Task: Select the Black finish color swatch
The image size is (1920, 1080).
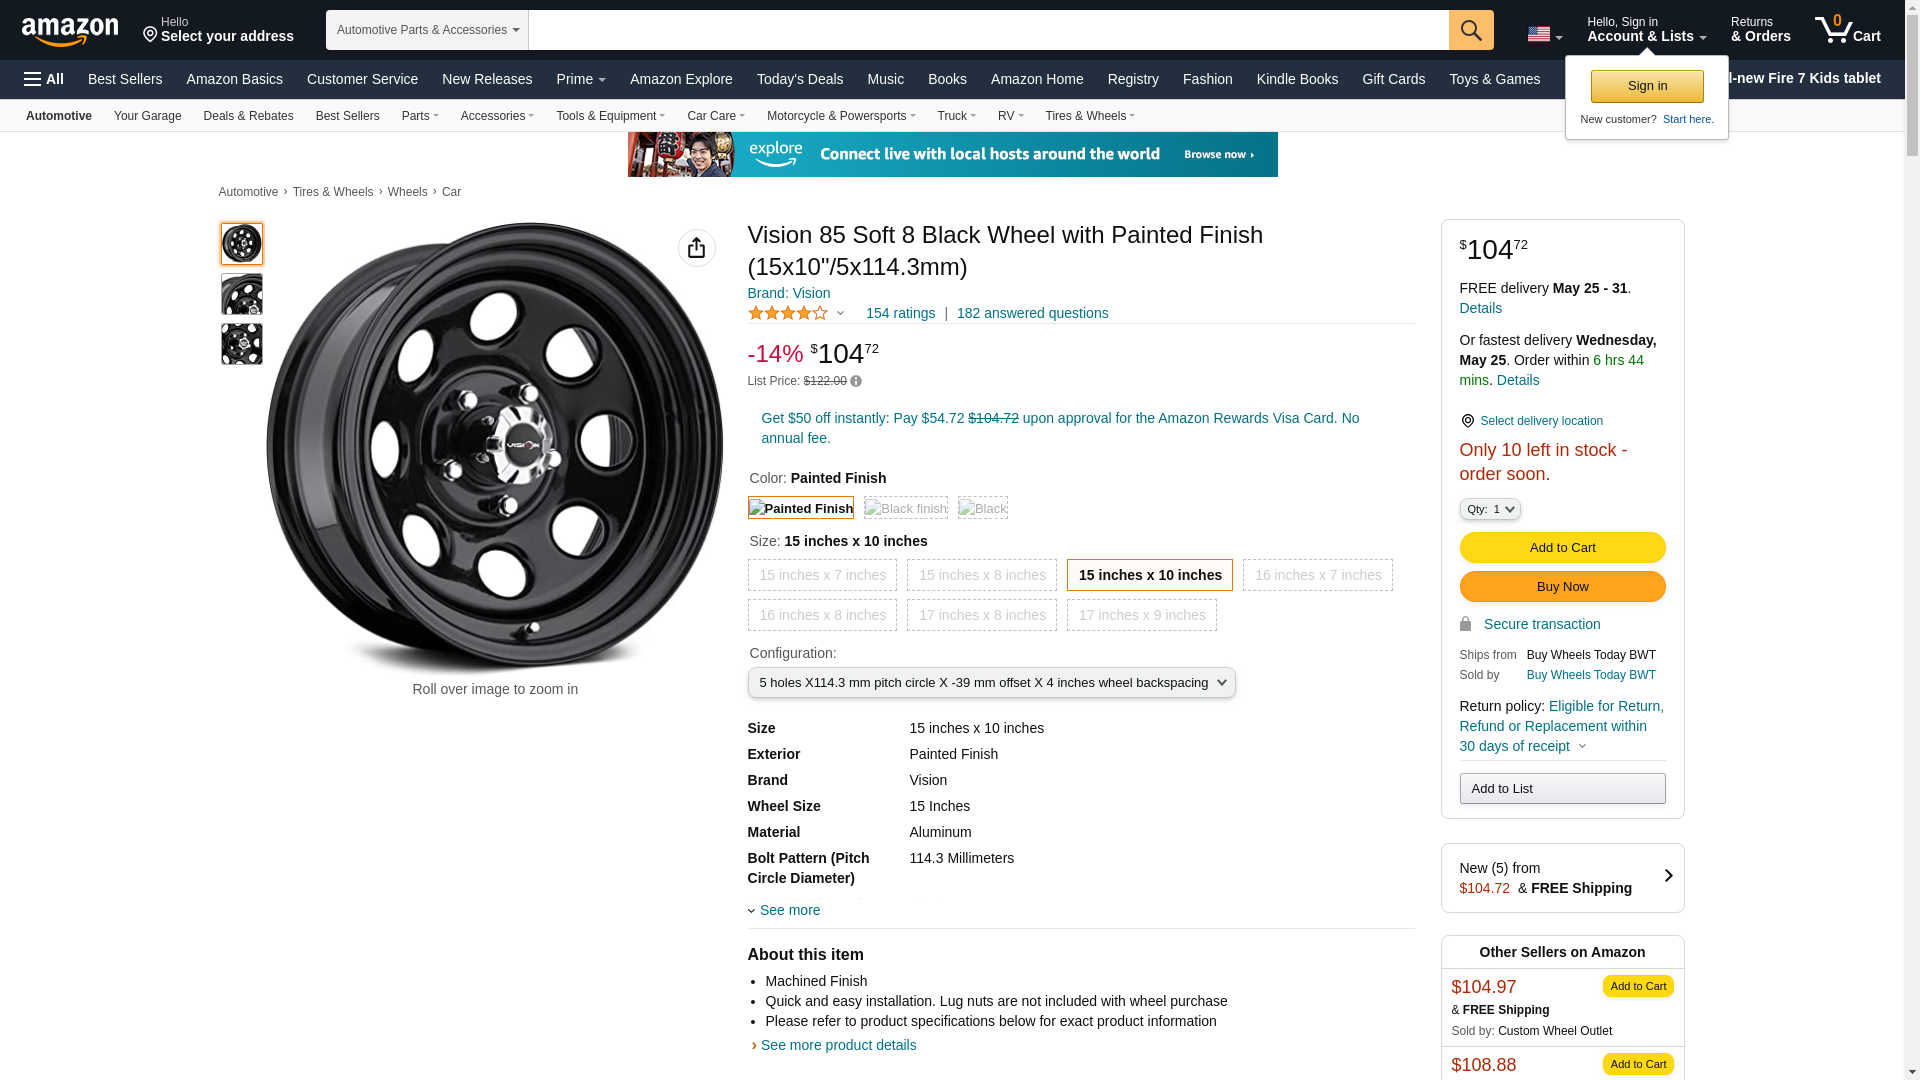Action: pyautogui.click(x=905, y=508)
